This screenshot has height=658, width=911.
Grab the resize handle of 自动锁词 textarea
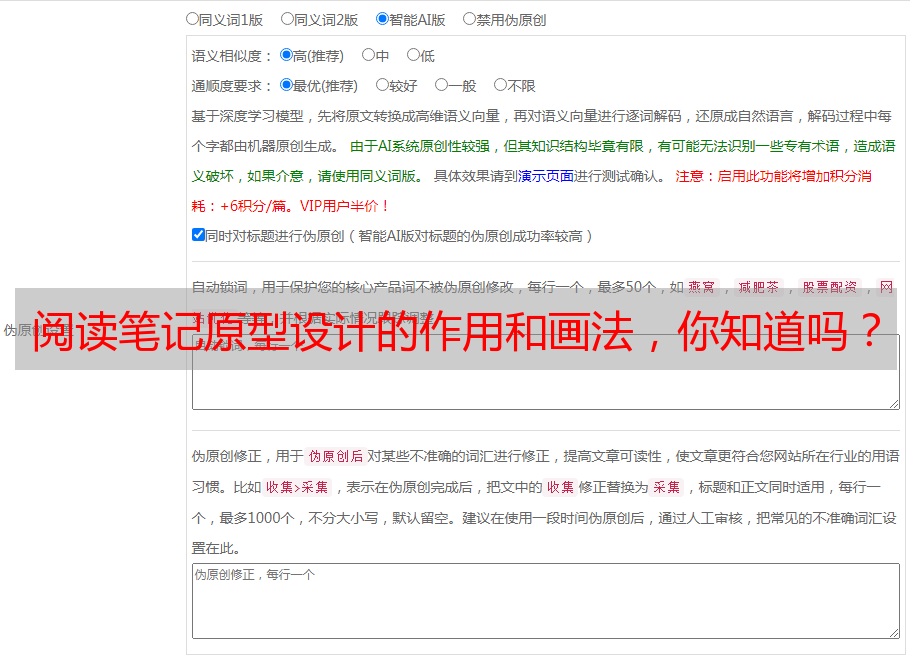tap(894, 404)
